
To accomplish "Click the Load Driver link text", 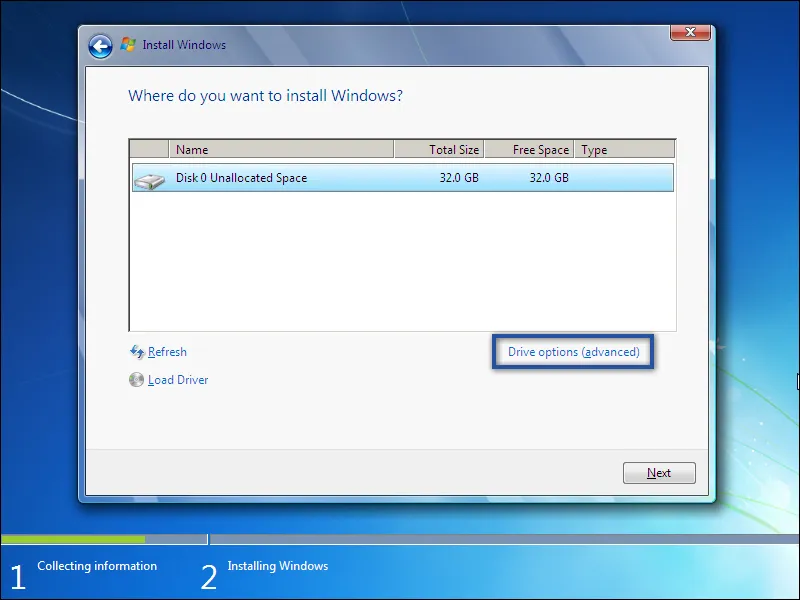I will pos(177,380).
